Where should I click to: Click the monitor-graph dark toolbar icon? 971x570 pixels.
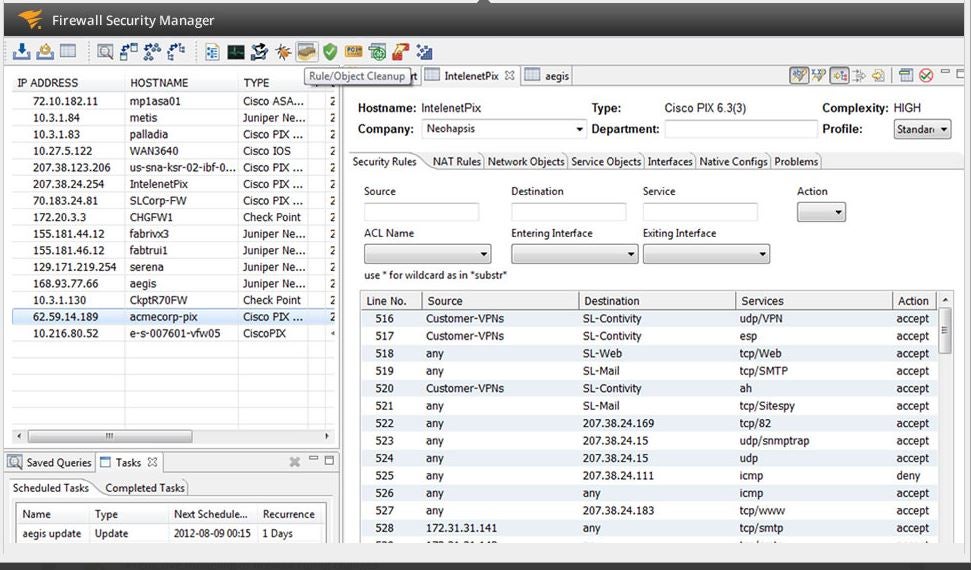(x=236, y=52)
